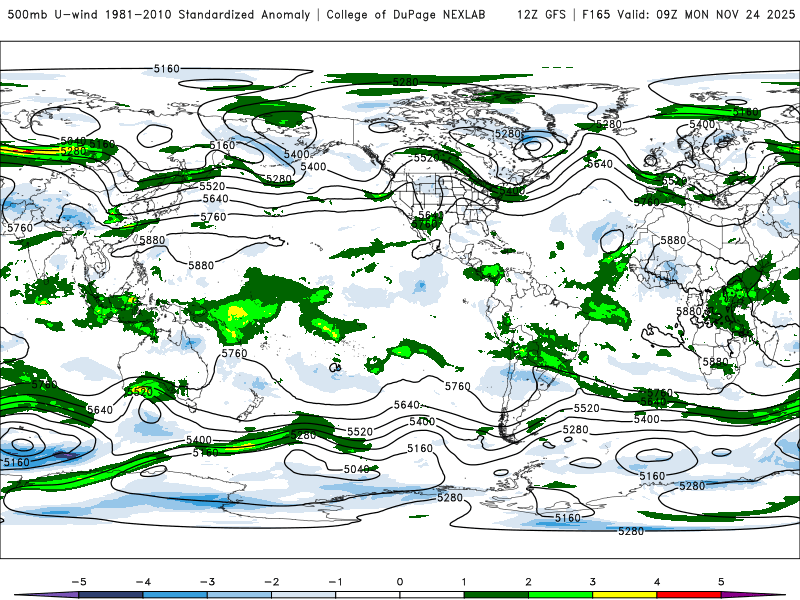
Task: Select the red swatch between 4 and 5
Action: click(x=689, y=595)
